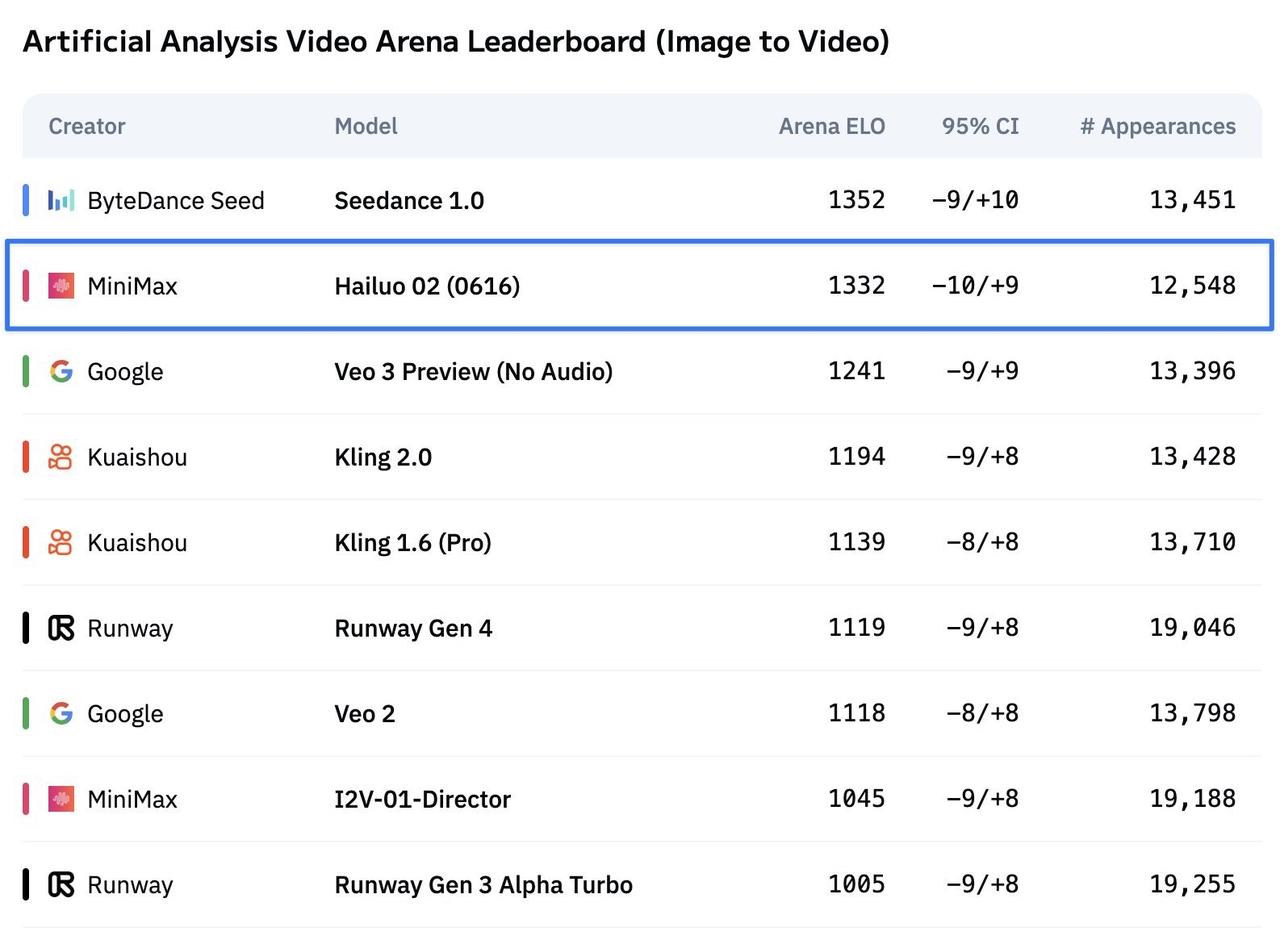Open the Seedance 1.0 model name

pos(409,201)
